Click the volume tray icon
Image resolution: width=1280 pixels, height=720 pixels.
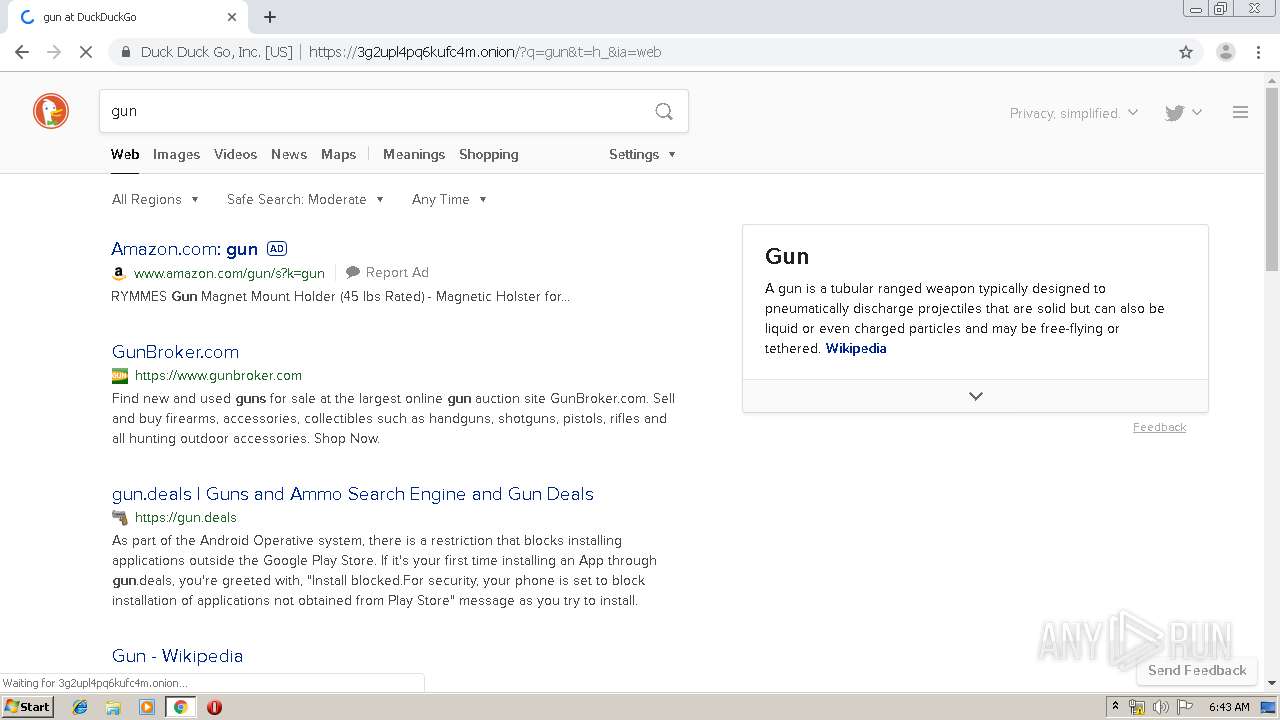click(1161, 707)
